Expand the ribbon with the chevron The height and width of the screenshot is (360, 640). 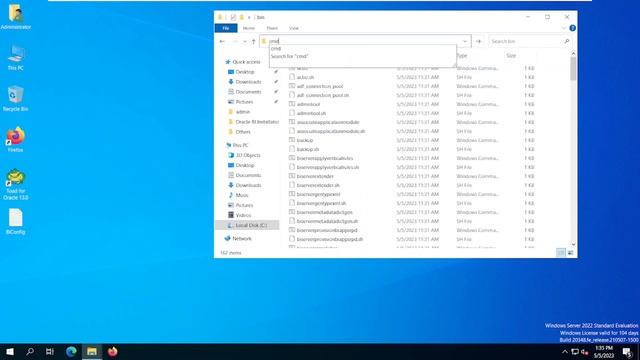pyautogui.click(x=564, y=28)
